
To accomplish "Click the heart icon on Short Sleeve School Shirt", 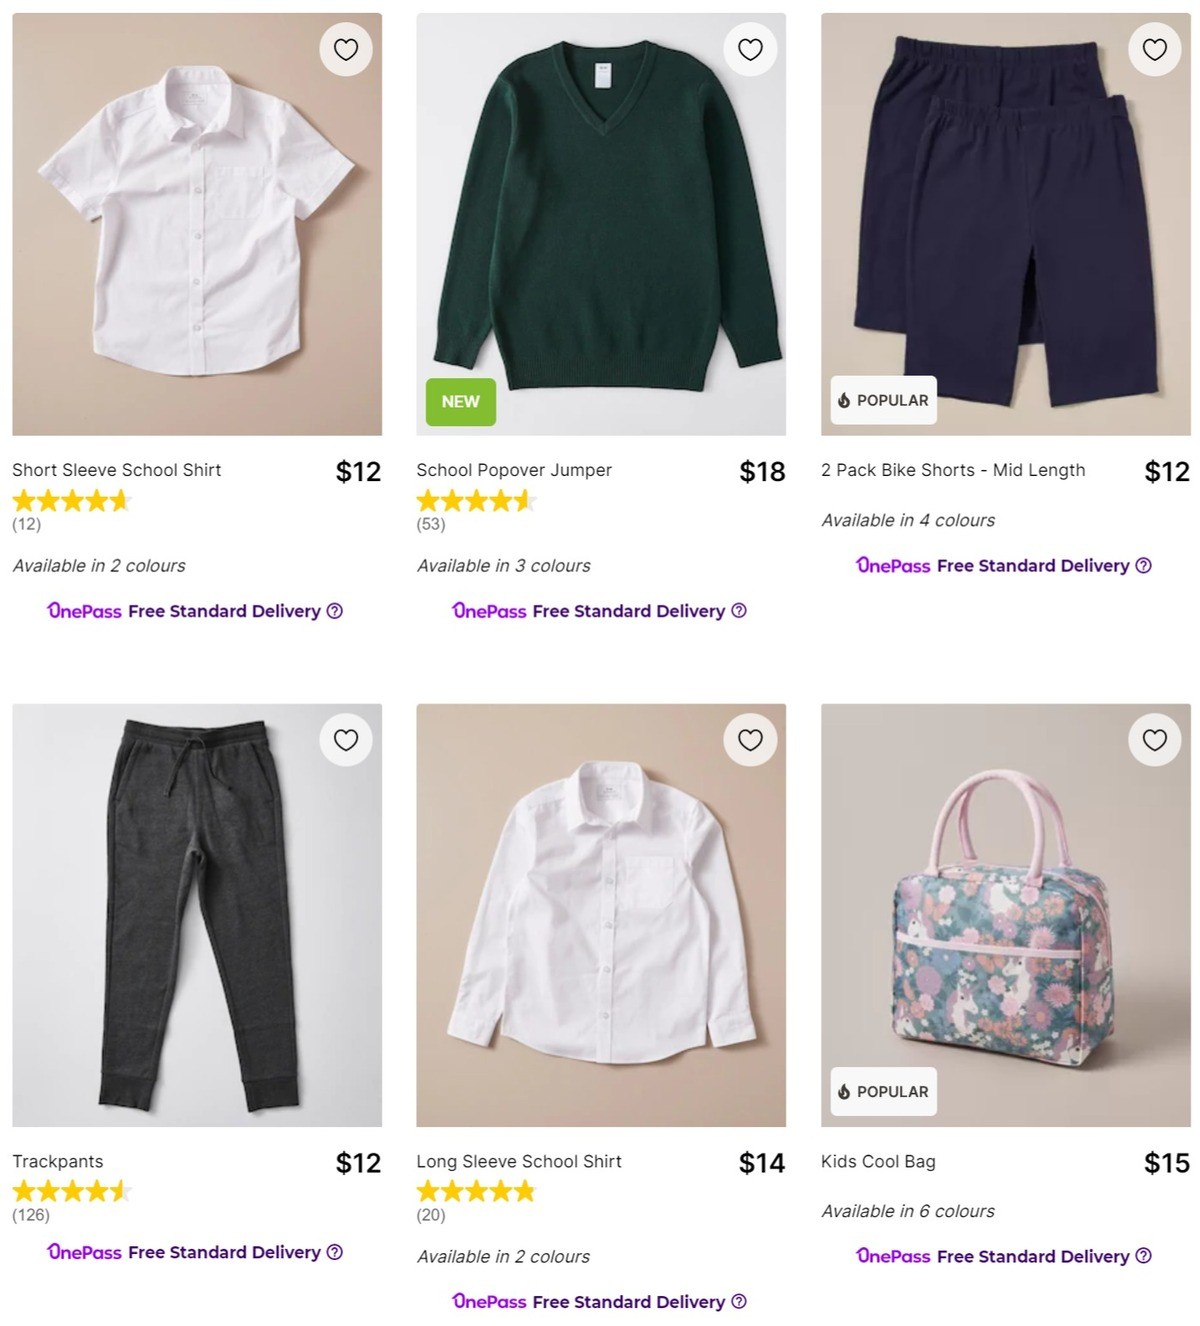I will [346, 48].
